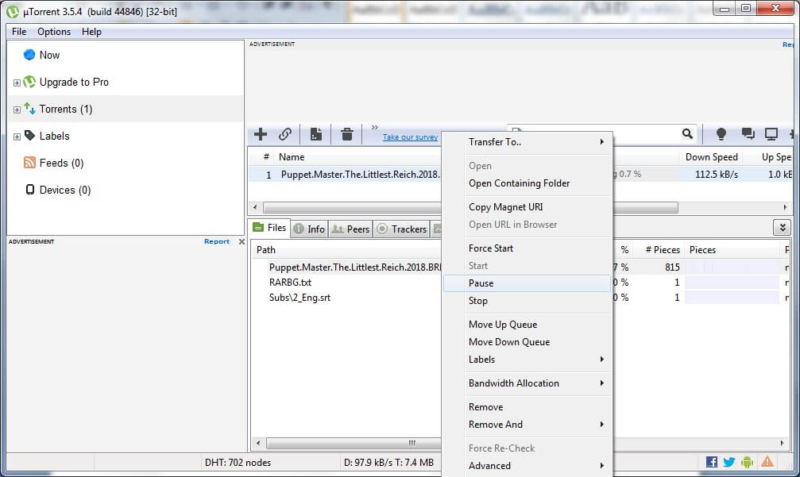The image size is (800, 477).
Task: Click the search magnifier icon
Action: (x=687, y=134)
